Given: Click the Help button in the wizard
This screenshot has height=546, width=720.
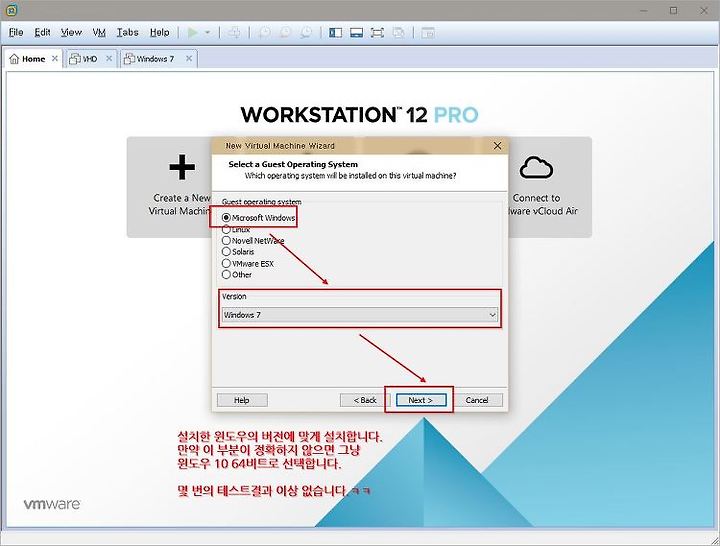Looking at the screenshot, I should coord(242,400).
